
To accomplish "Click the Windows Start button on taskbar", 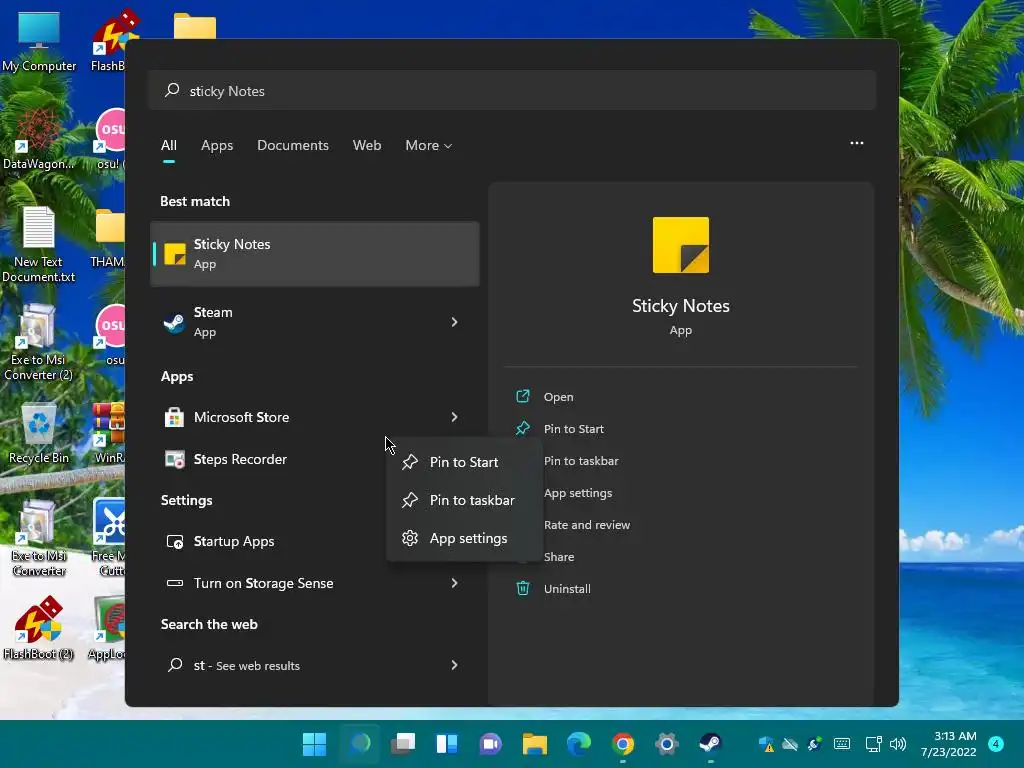I will (x=314, y=744).
